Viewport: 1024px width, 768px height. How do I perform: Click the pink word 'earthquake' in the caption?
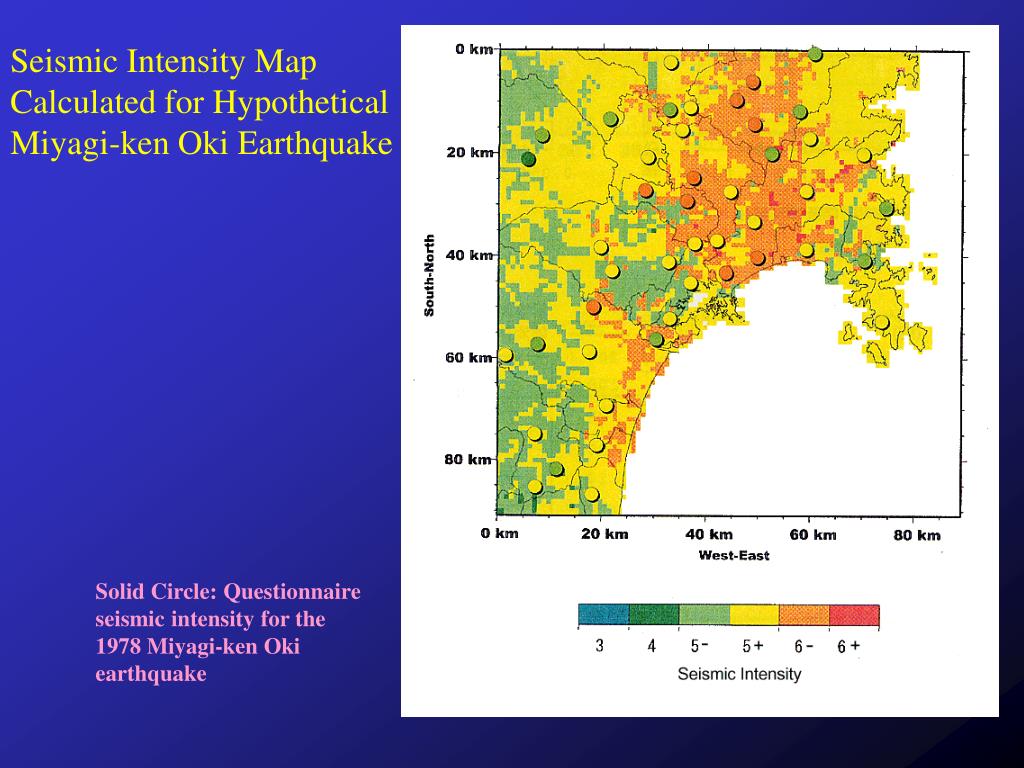click(x=151, y=673)
